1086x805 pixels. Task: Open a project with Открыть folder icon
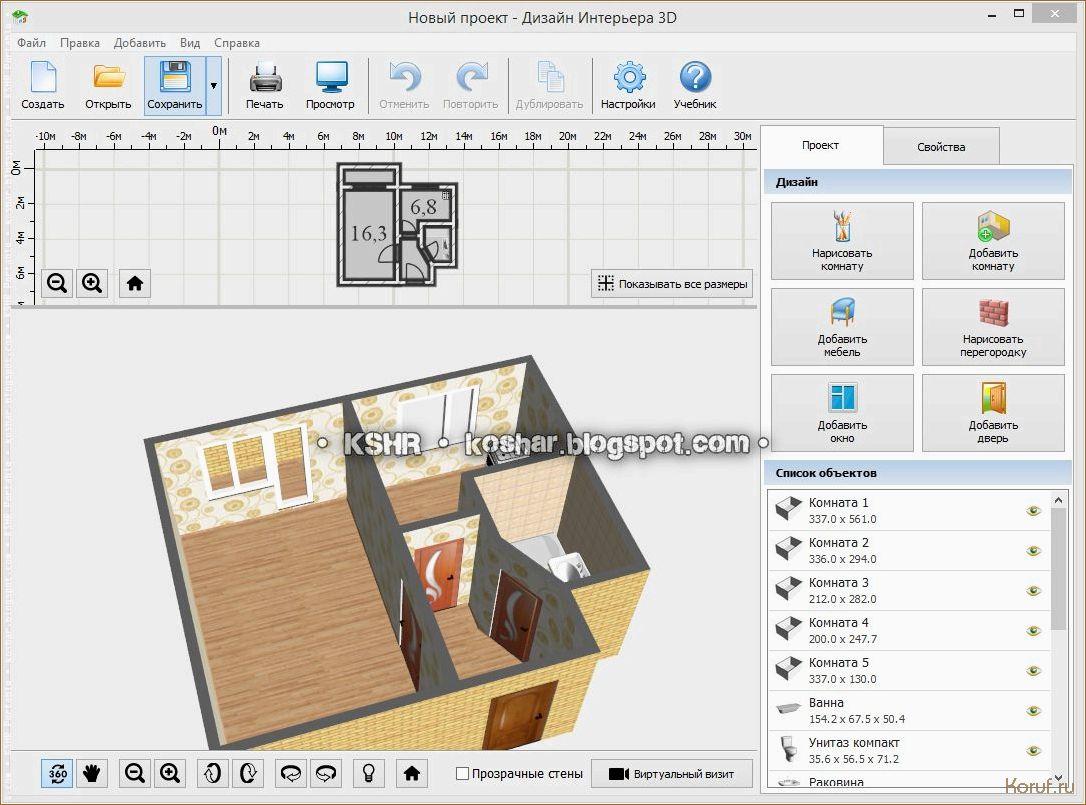(x=108, y=86)
